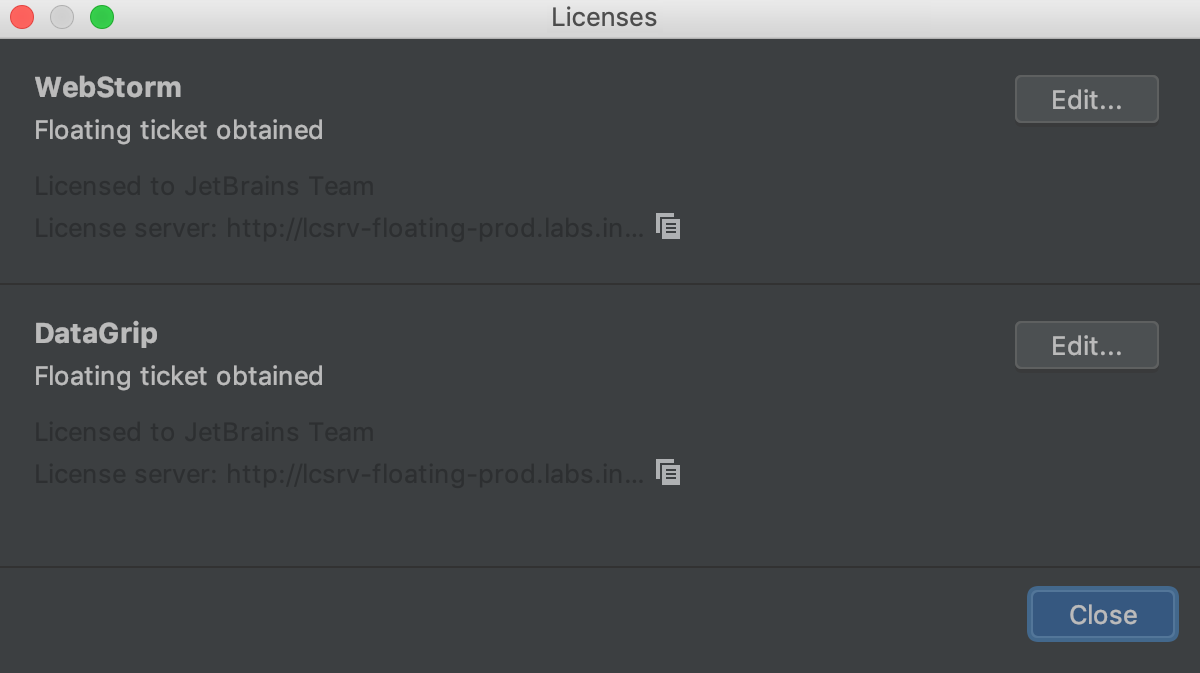Close the Licenses window with red button
This screenshot has height=673, width=1200.
21,17
